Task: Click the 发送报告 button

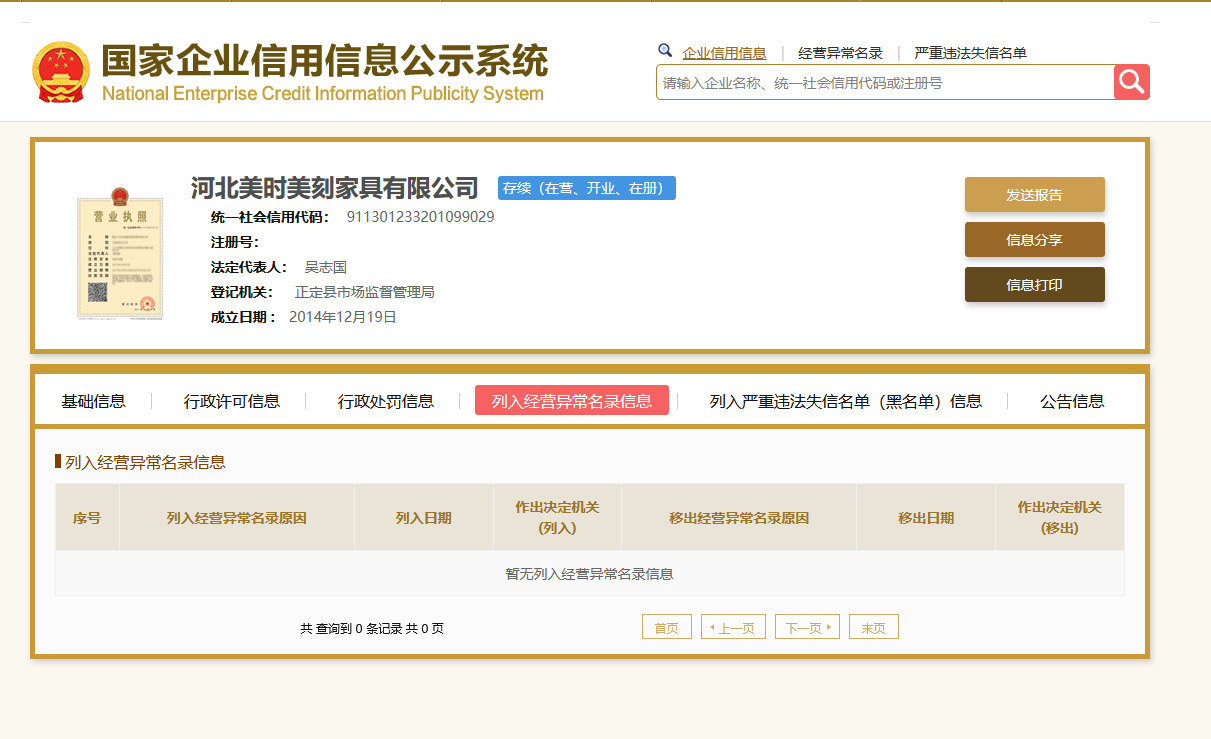Action: coord(1034,195)
